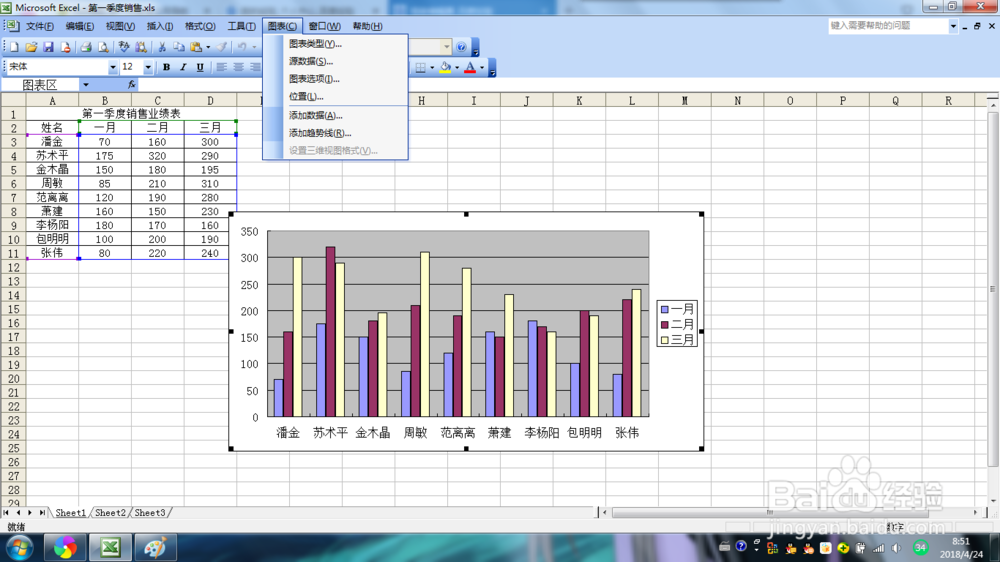1000x562 pixels.
Task: Open the Paste options arrow
Action: point(208,47)
